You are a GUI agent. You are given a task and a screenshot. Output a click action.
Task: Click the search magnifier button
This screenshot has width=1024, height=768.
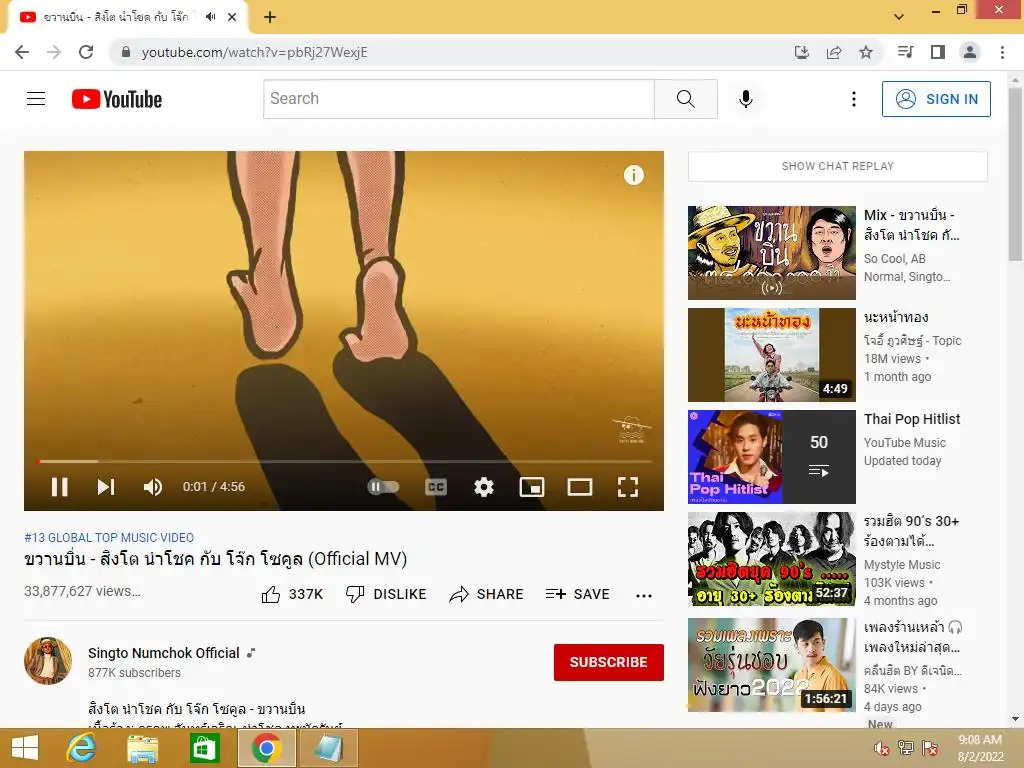click(686, 99)
